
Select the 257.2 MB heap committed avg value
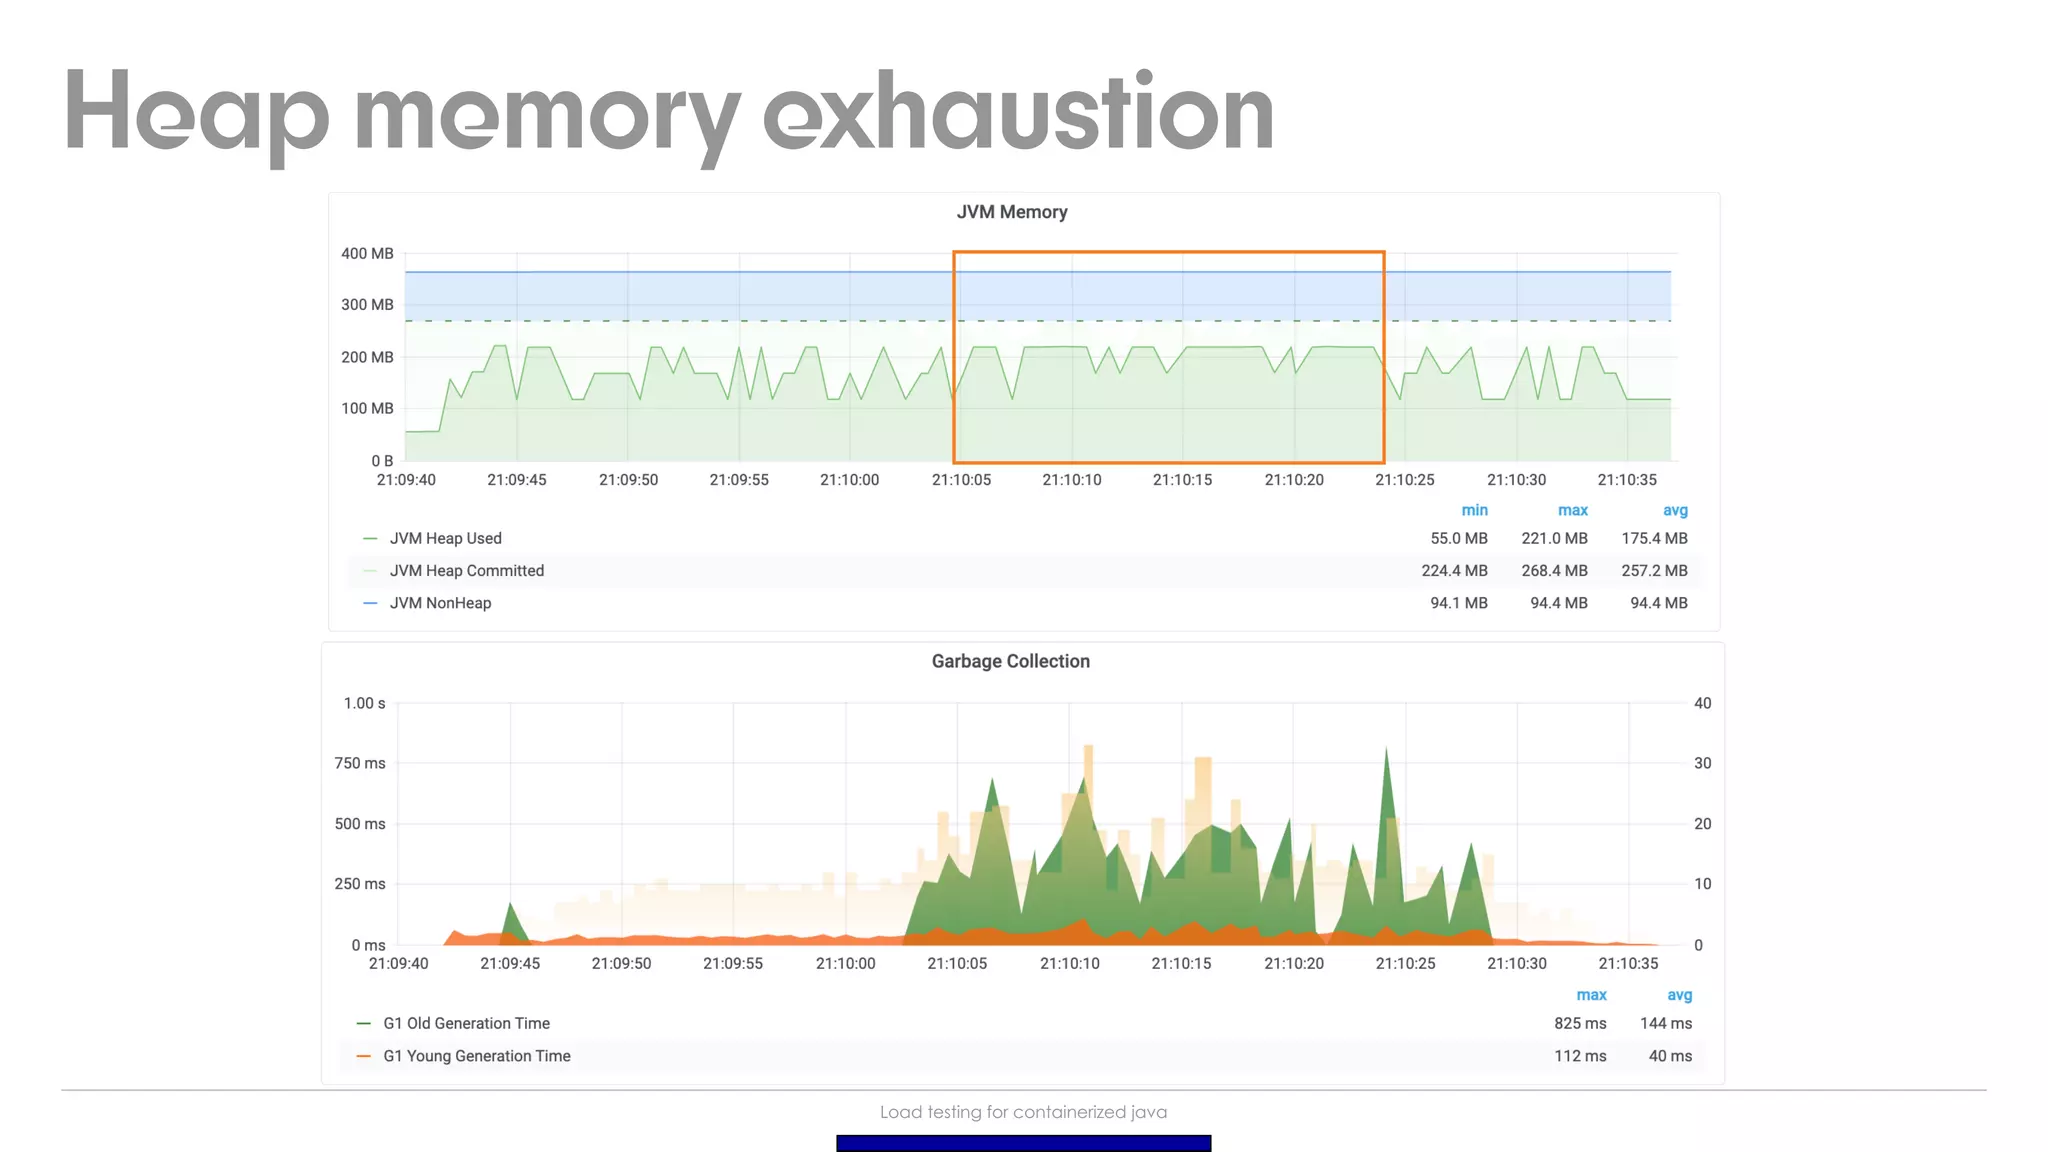coord(1654,571)
